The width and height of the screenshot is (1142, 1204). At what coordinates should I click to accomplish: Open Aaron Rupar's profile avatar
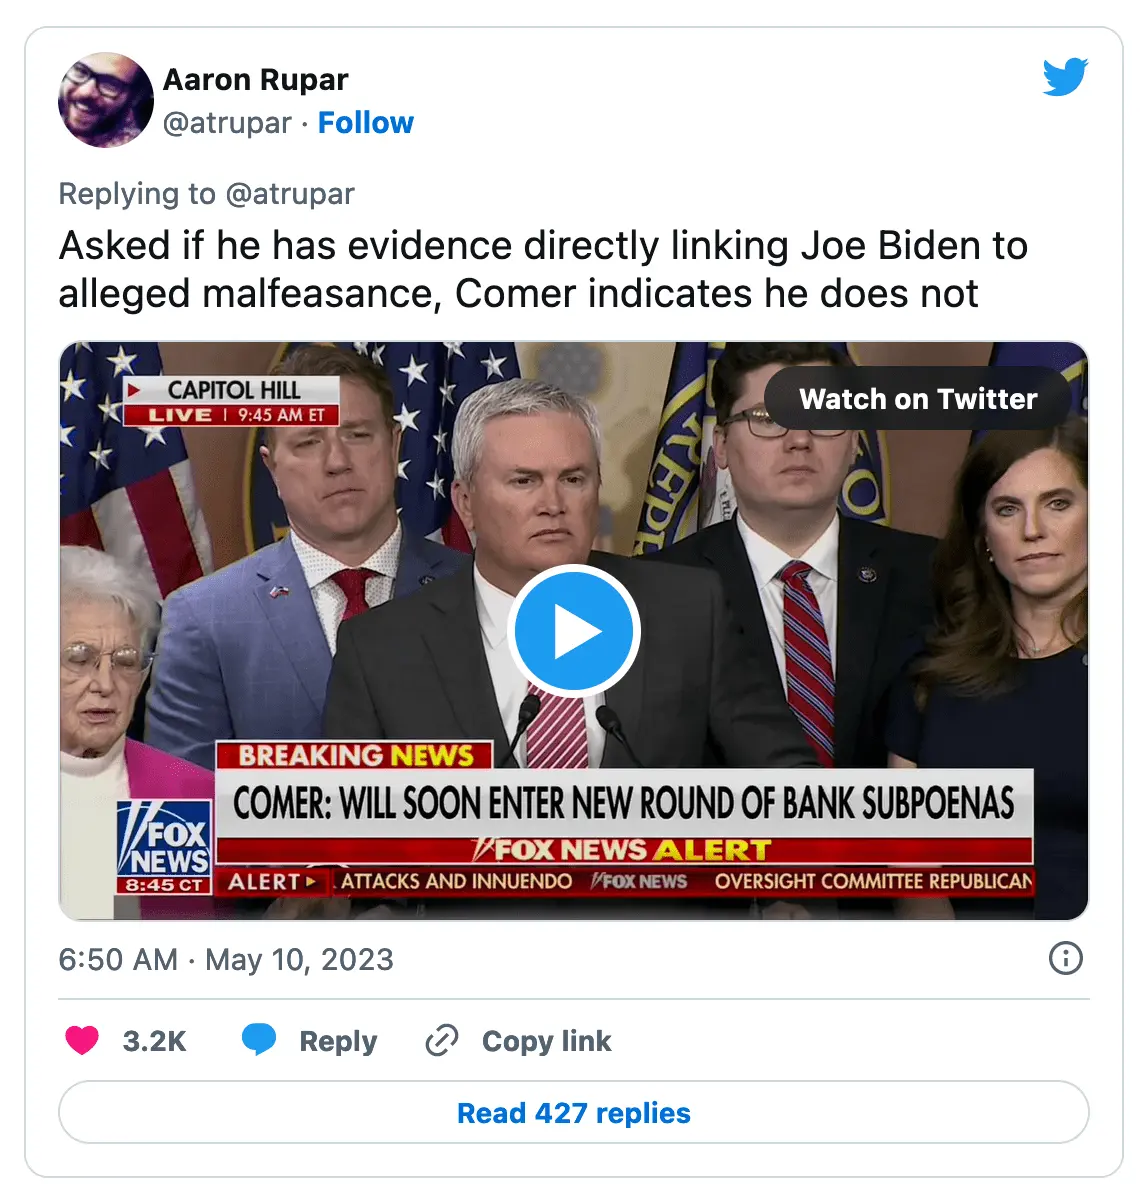[x=106, y=100]
